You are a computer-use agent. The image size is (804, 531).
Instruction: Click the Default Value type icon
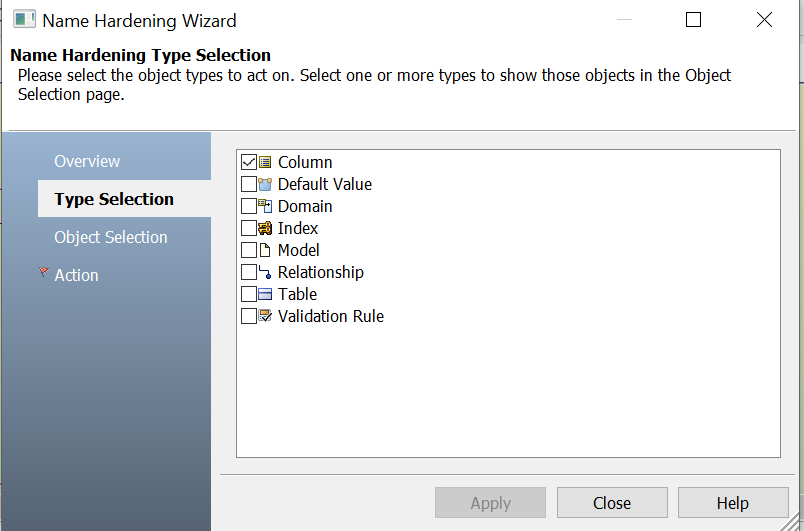265,184
